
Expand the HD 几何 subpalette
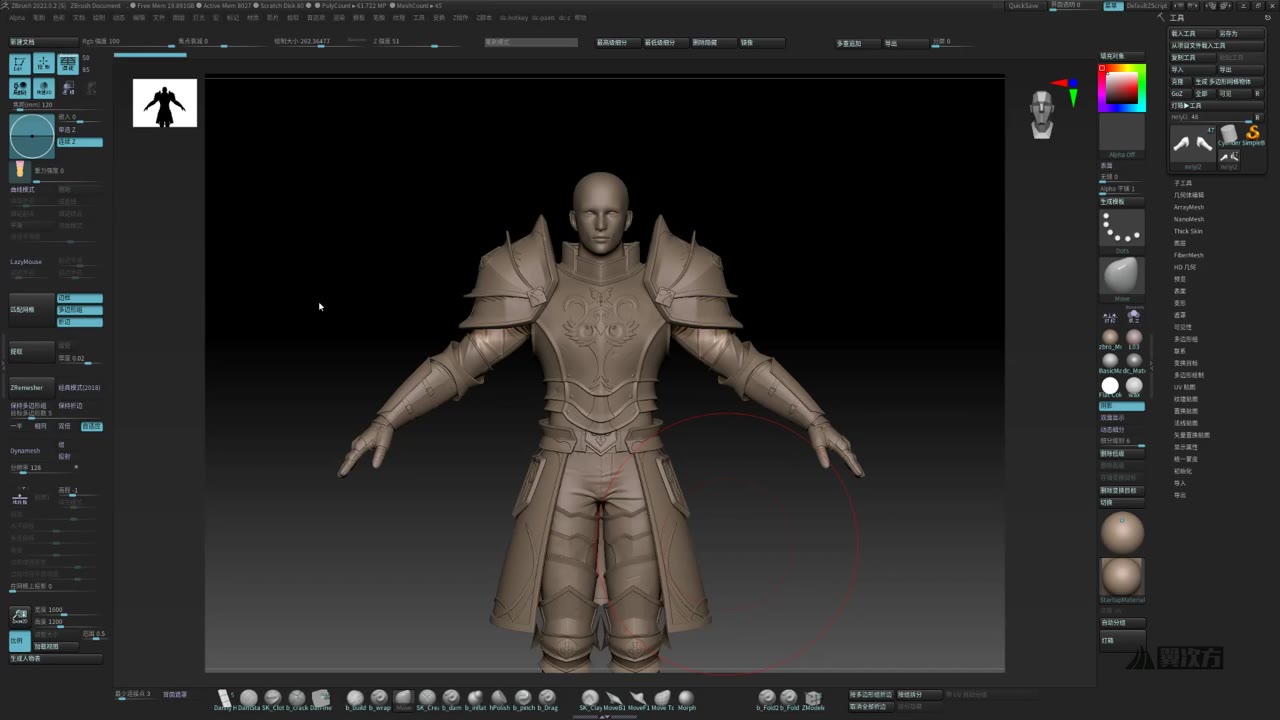click(1185, 267)
